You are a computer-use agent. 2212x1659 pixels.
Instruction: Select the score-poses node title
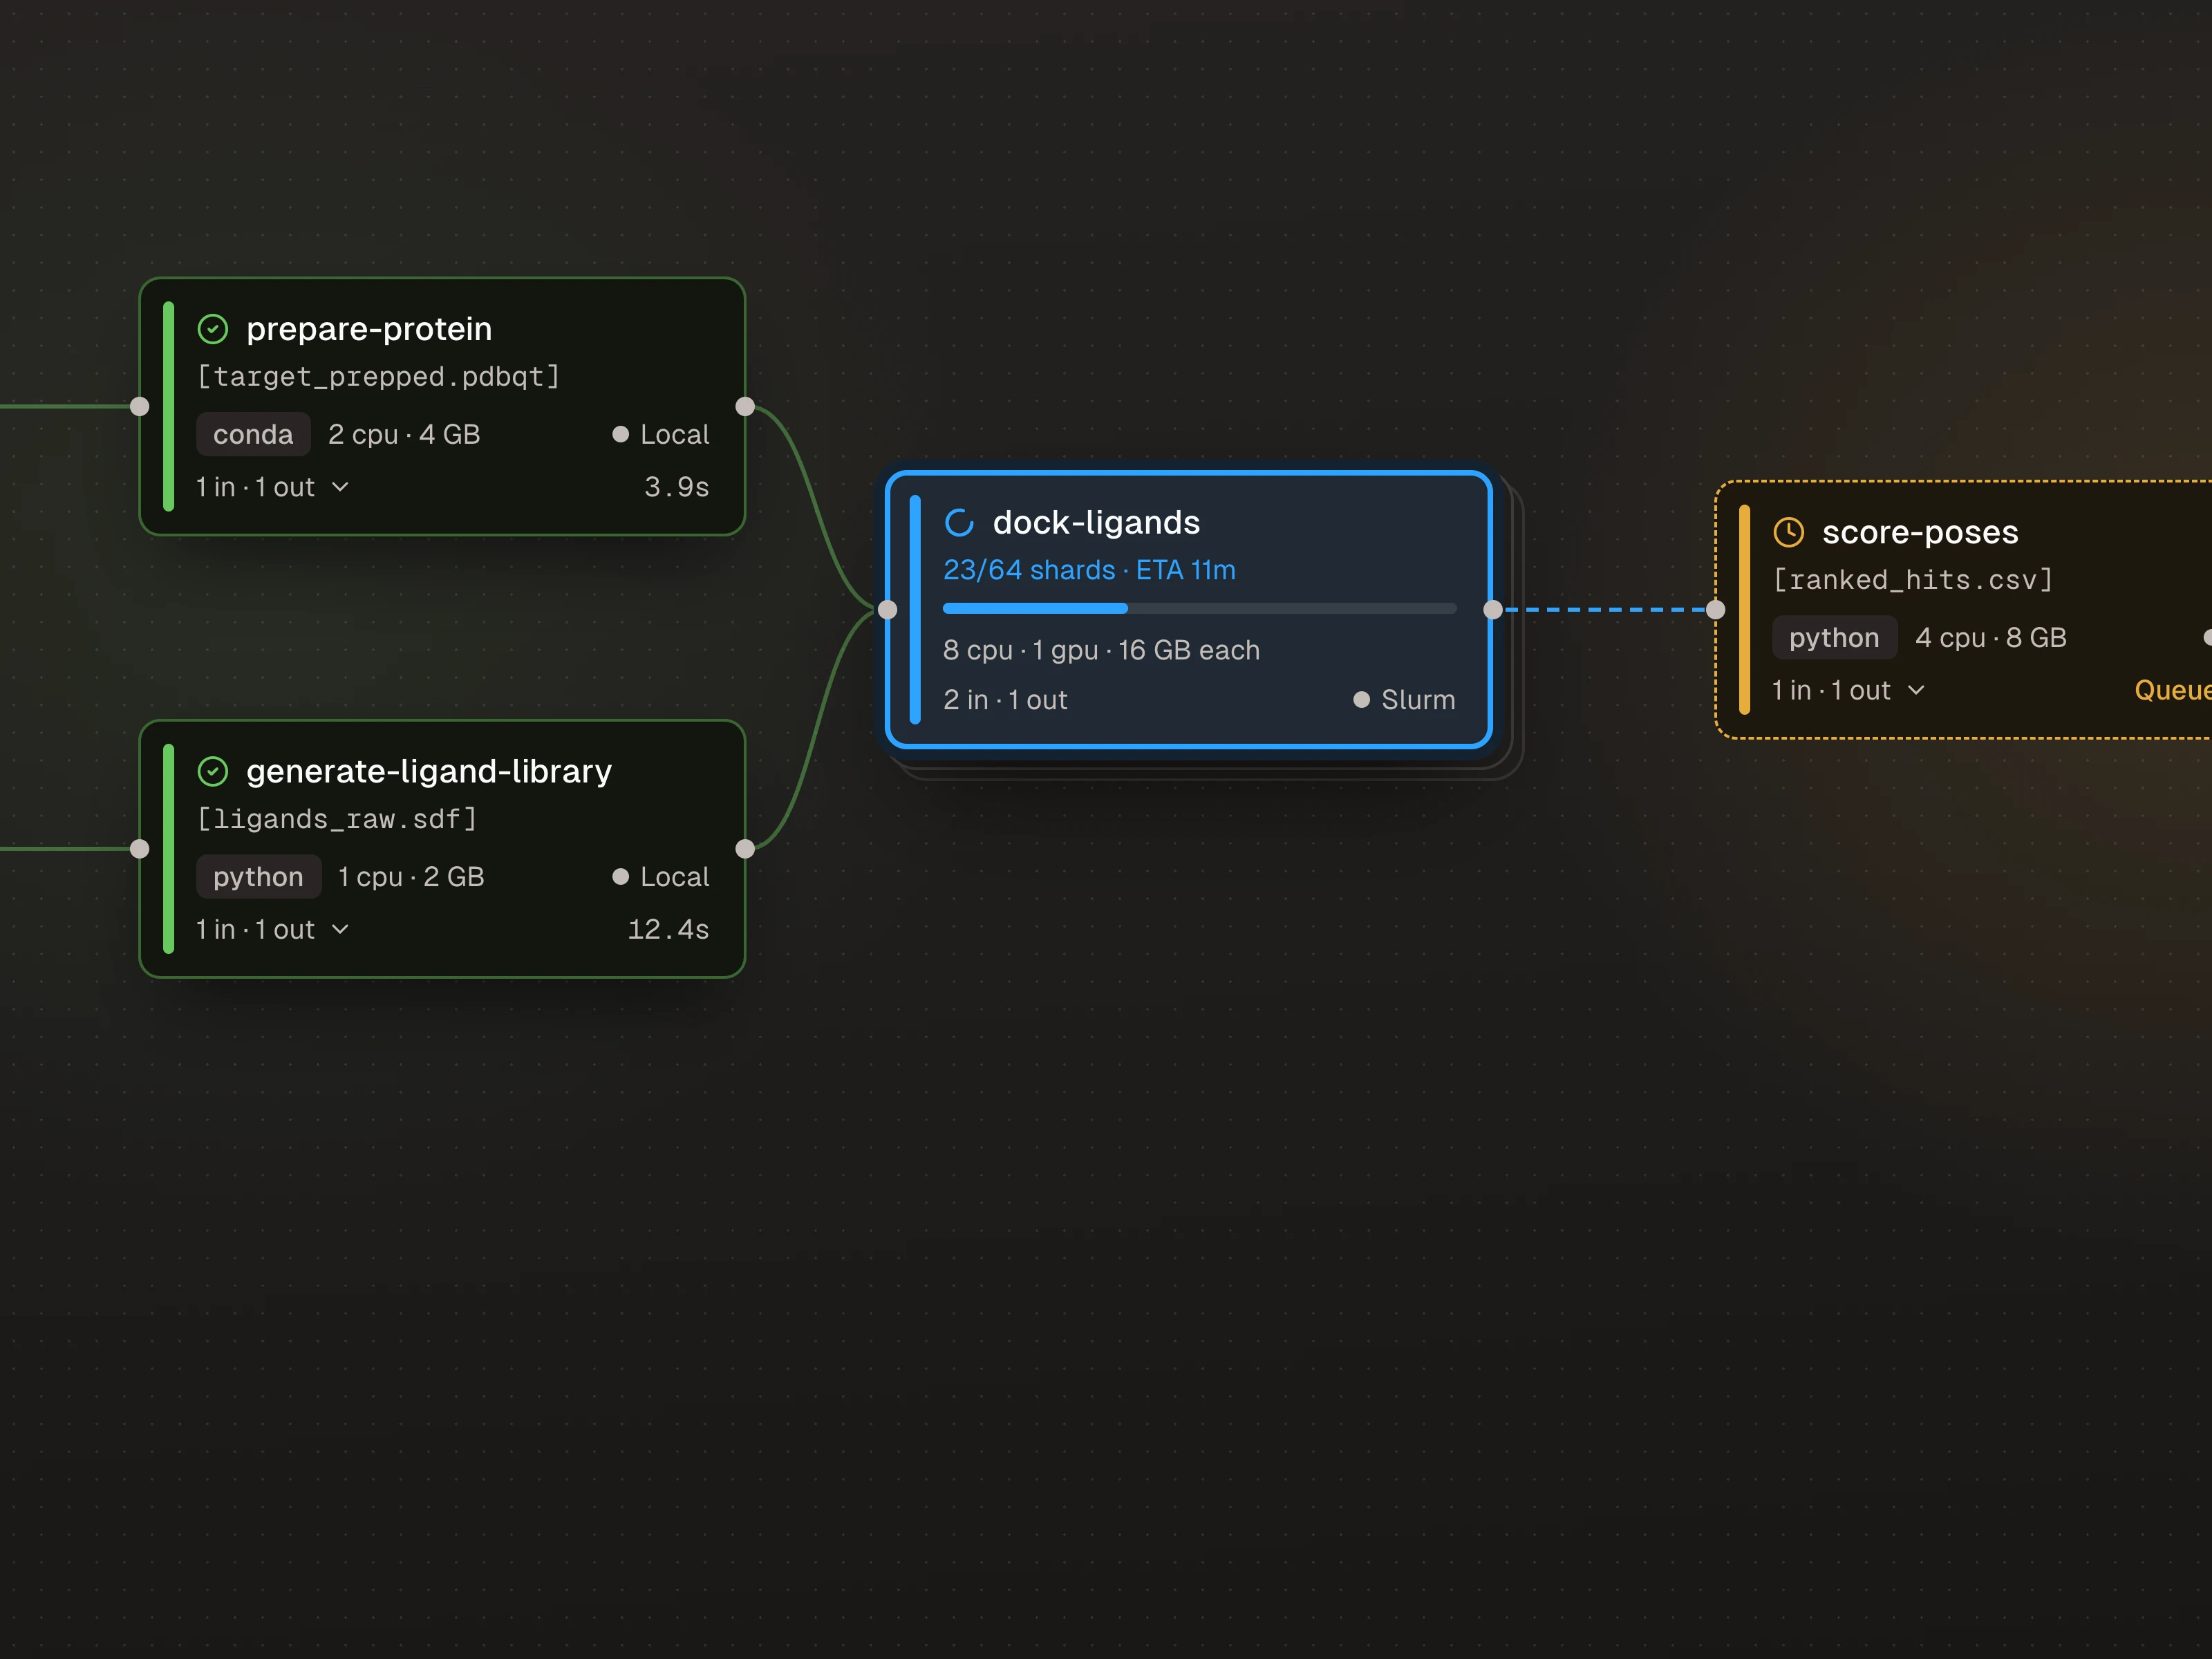(1920, 532)
